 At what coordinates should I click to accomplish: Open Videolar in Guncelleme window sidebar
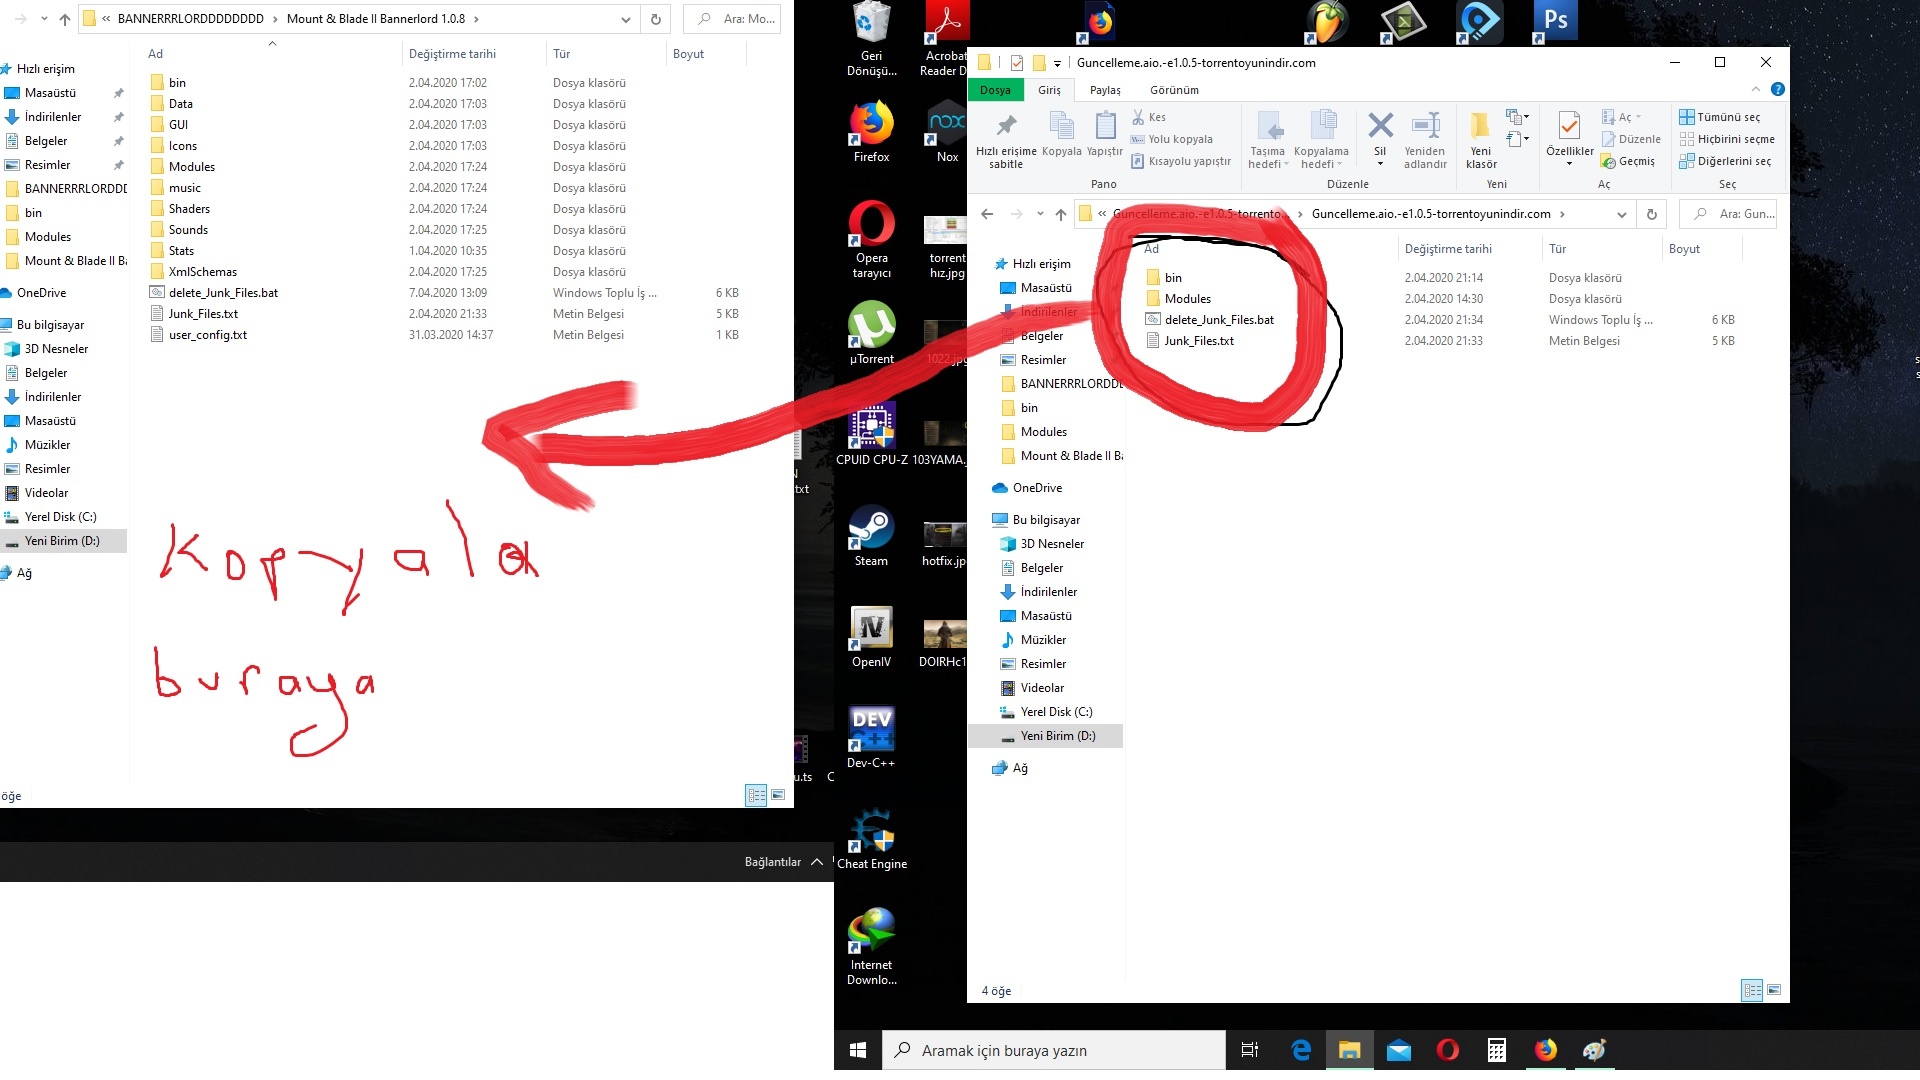(1042, 688)
